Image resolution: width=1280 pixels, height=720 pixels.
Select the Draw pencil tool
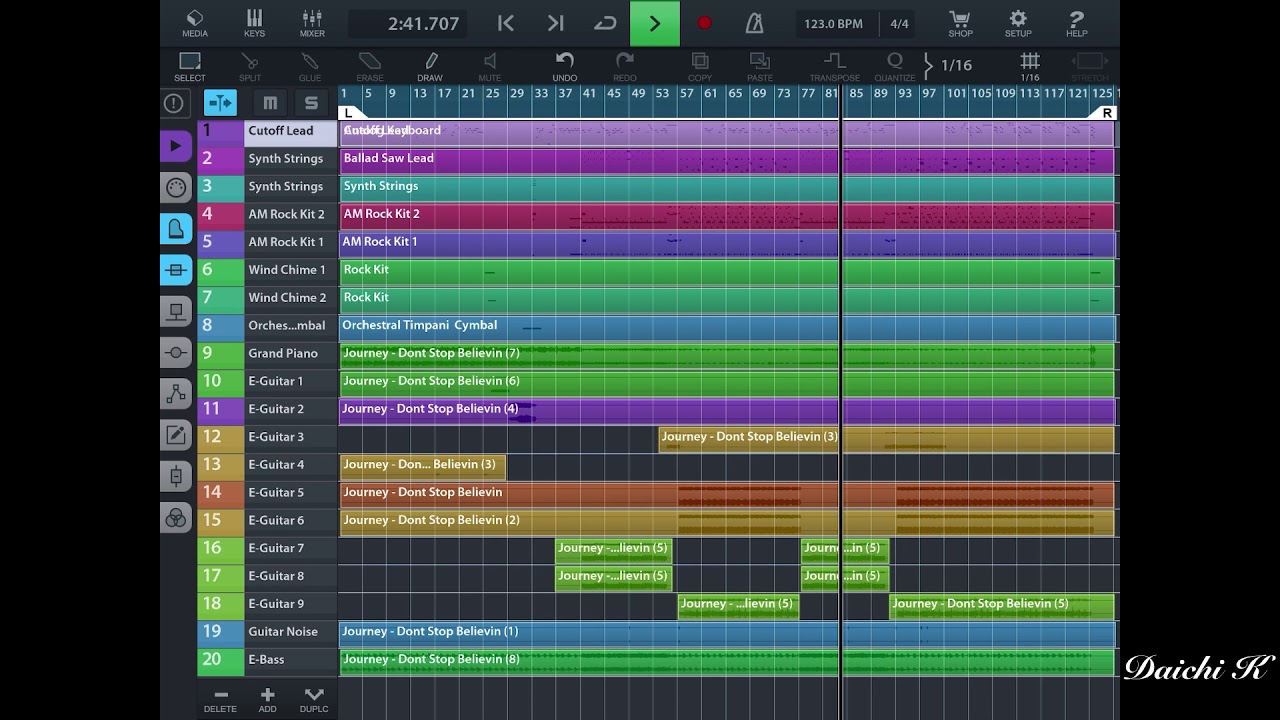(x=430, y=67)
